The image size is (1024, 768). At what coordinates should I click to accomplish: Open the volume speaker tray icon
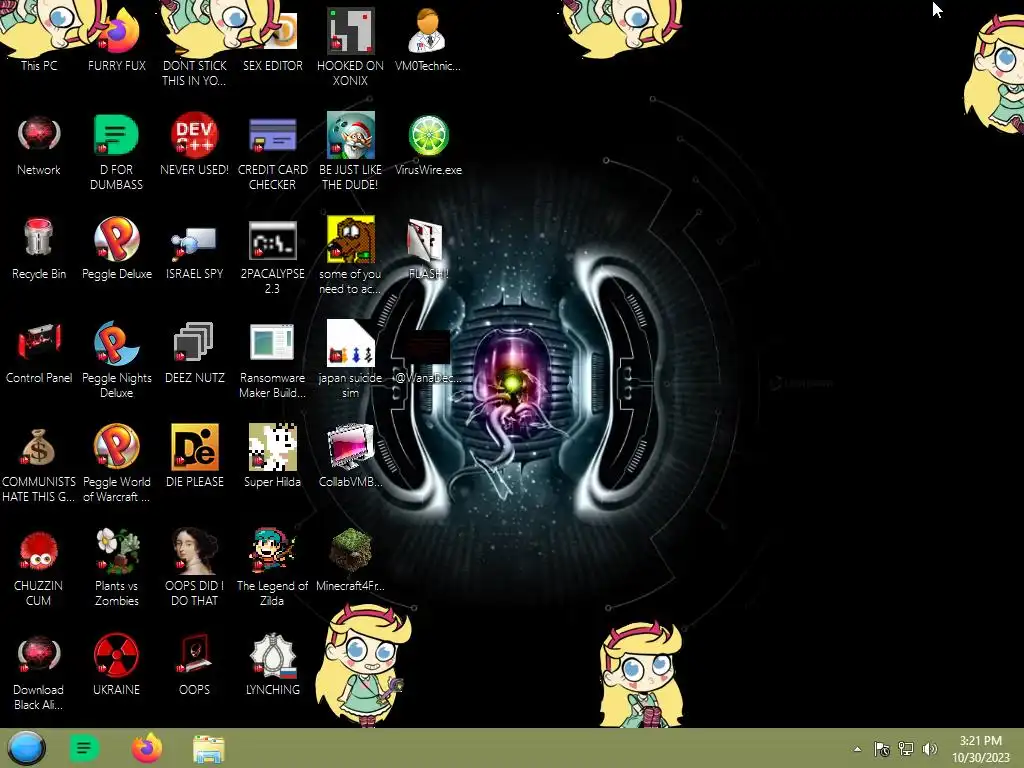[930, 749]
